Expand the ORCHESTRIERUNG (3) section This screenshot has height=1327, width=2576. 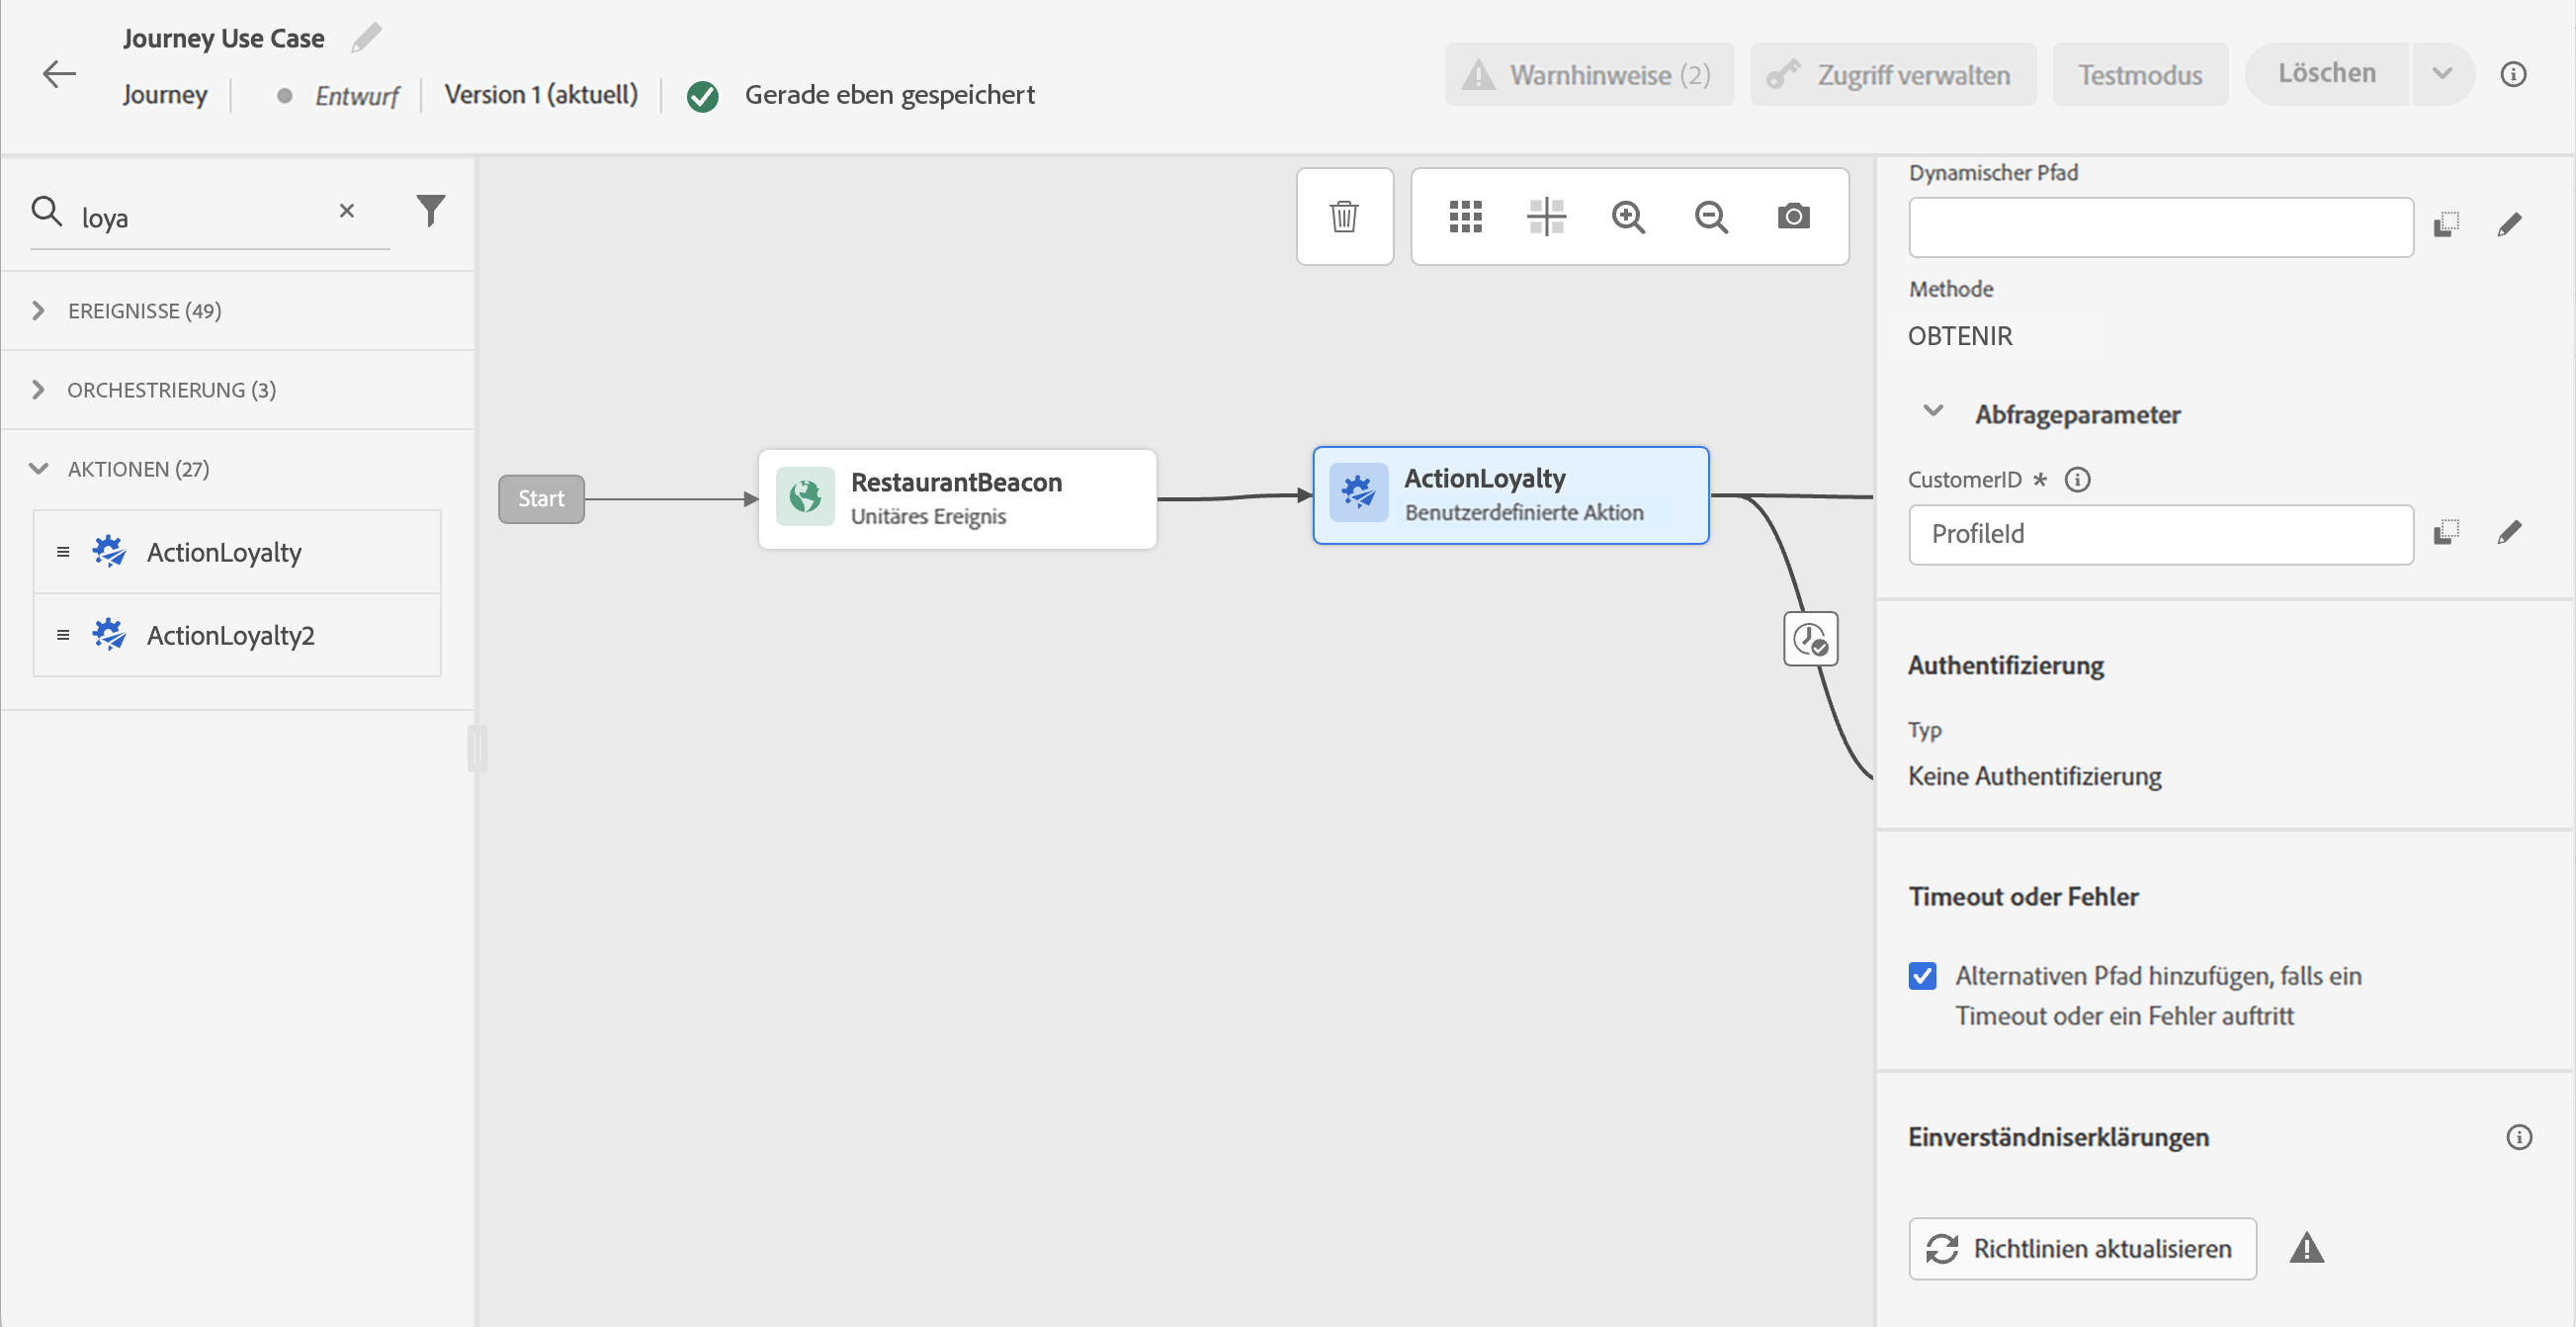pyautogui.click(x=38, y=390)
